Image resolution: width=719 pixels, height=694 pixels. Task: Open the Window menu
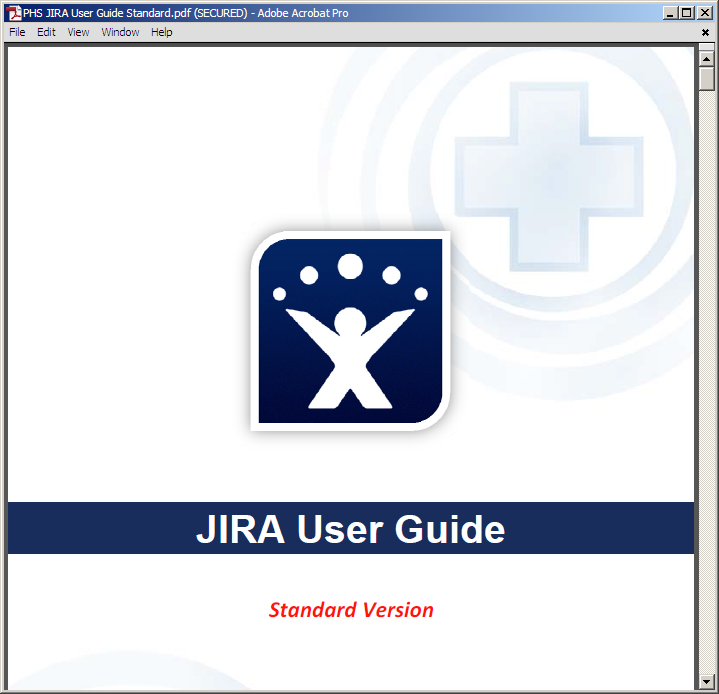click(x=120, y=32)
